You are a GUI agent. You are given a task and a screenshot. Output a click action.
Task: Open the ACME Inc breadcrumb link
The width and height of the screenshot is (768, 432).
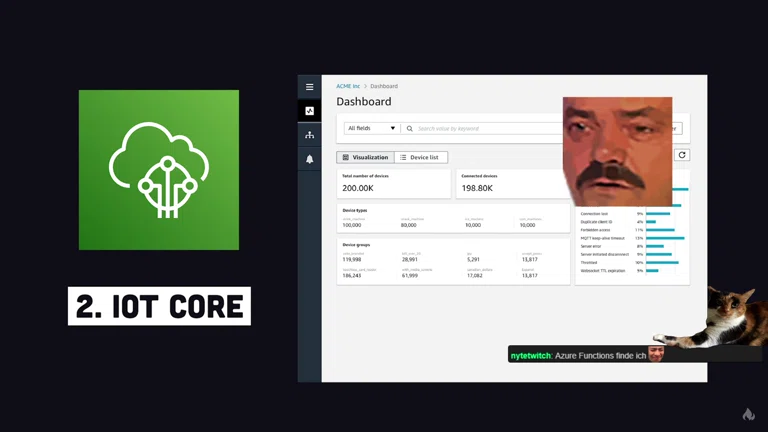click(348, 86)
